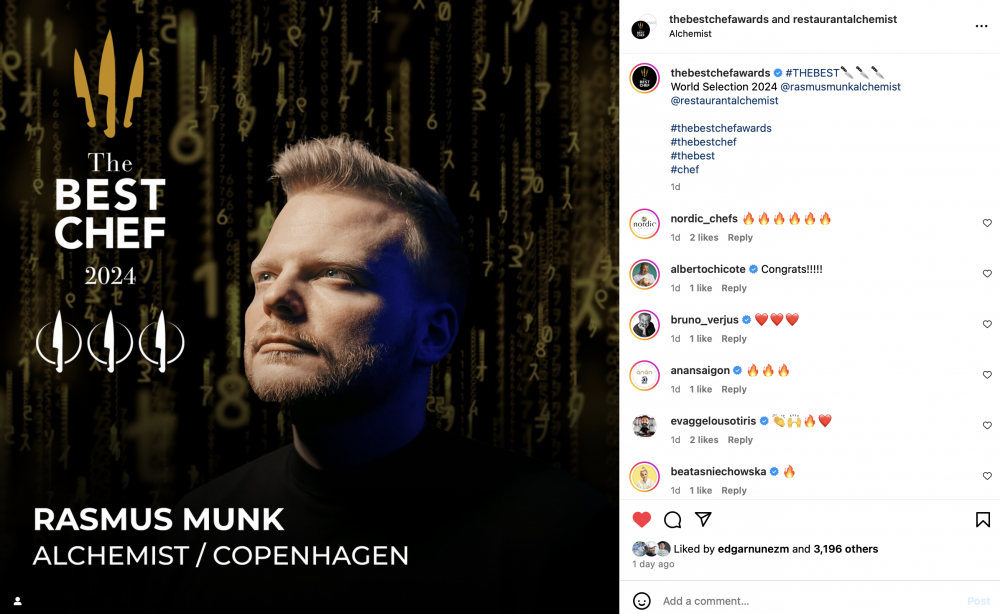Like the bruno_verjus comment heart
Image resolution: width=1000 pixels, height=614 pixels.
[987, 324]
